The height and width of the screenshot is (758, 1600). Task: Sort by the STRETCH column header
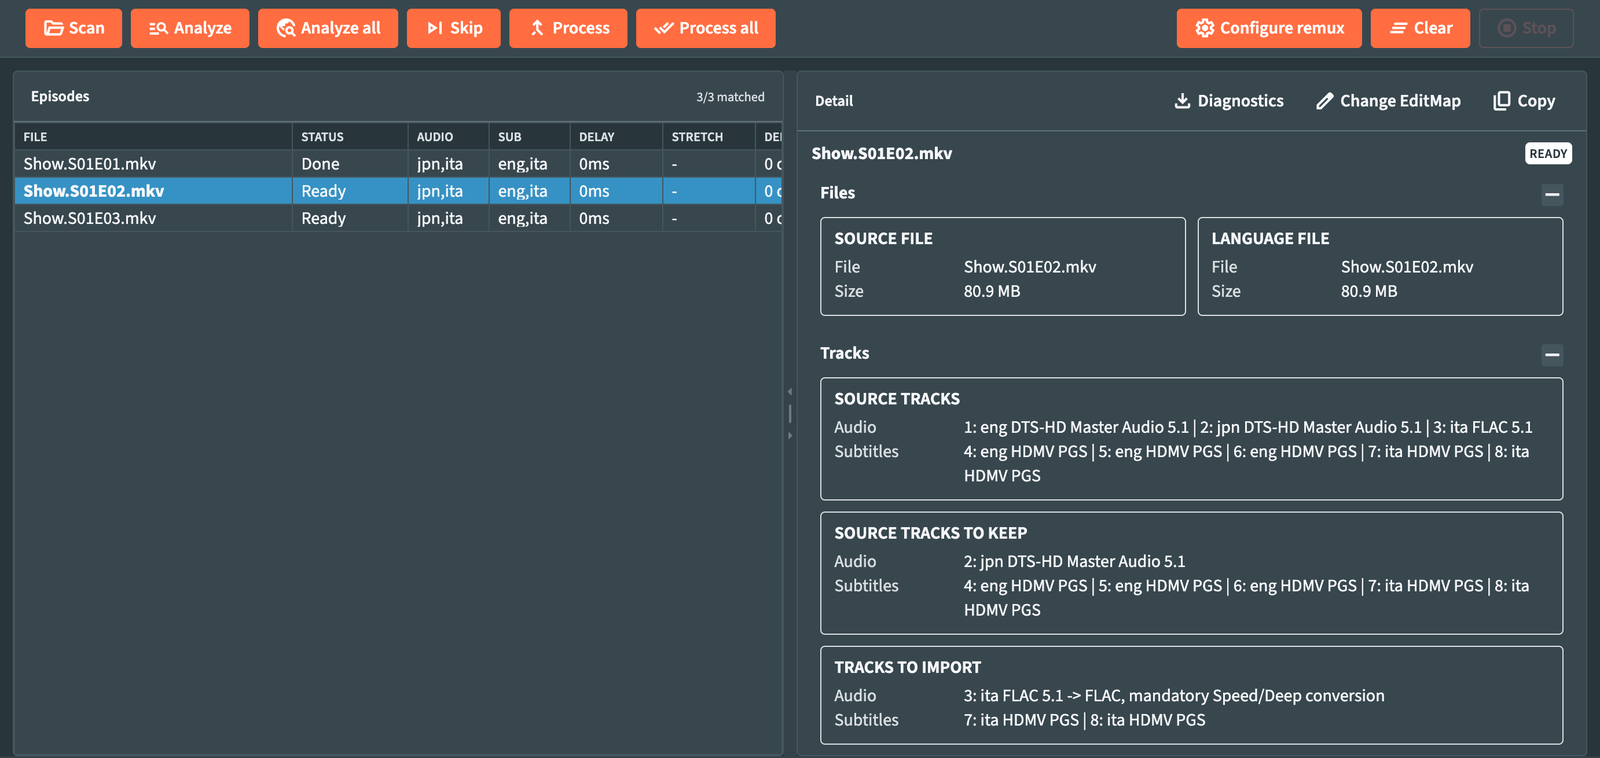click(709, 137)
